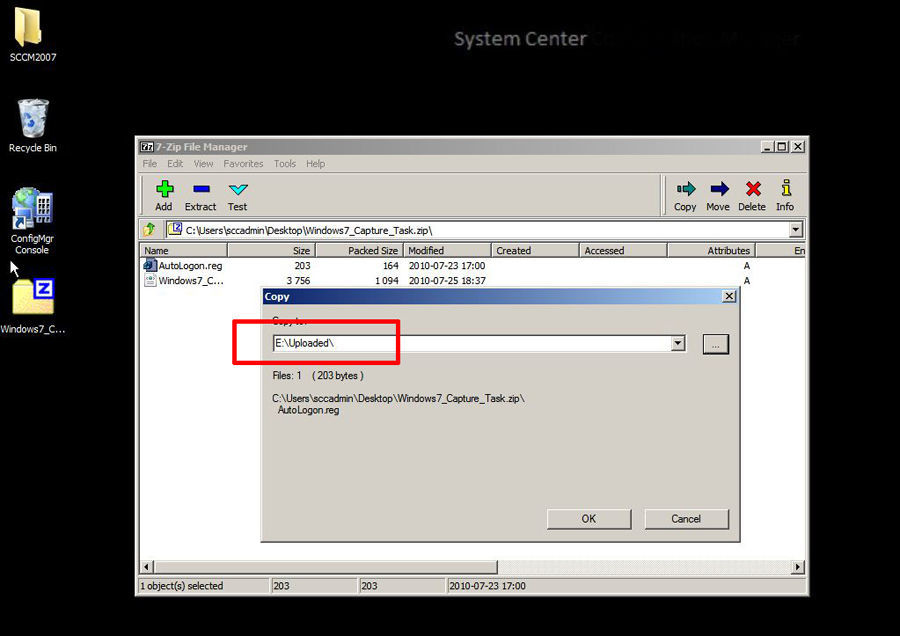Image resolution: width=900 pixels, height=636 pixels.
Task: Click packed size value 164
Action: tap(391, 266)
